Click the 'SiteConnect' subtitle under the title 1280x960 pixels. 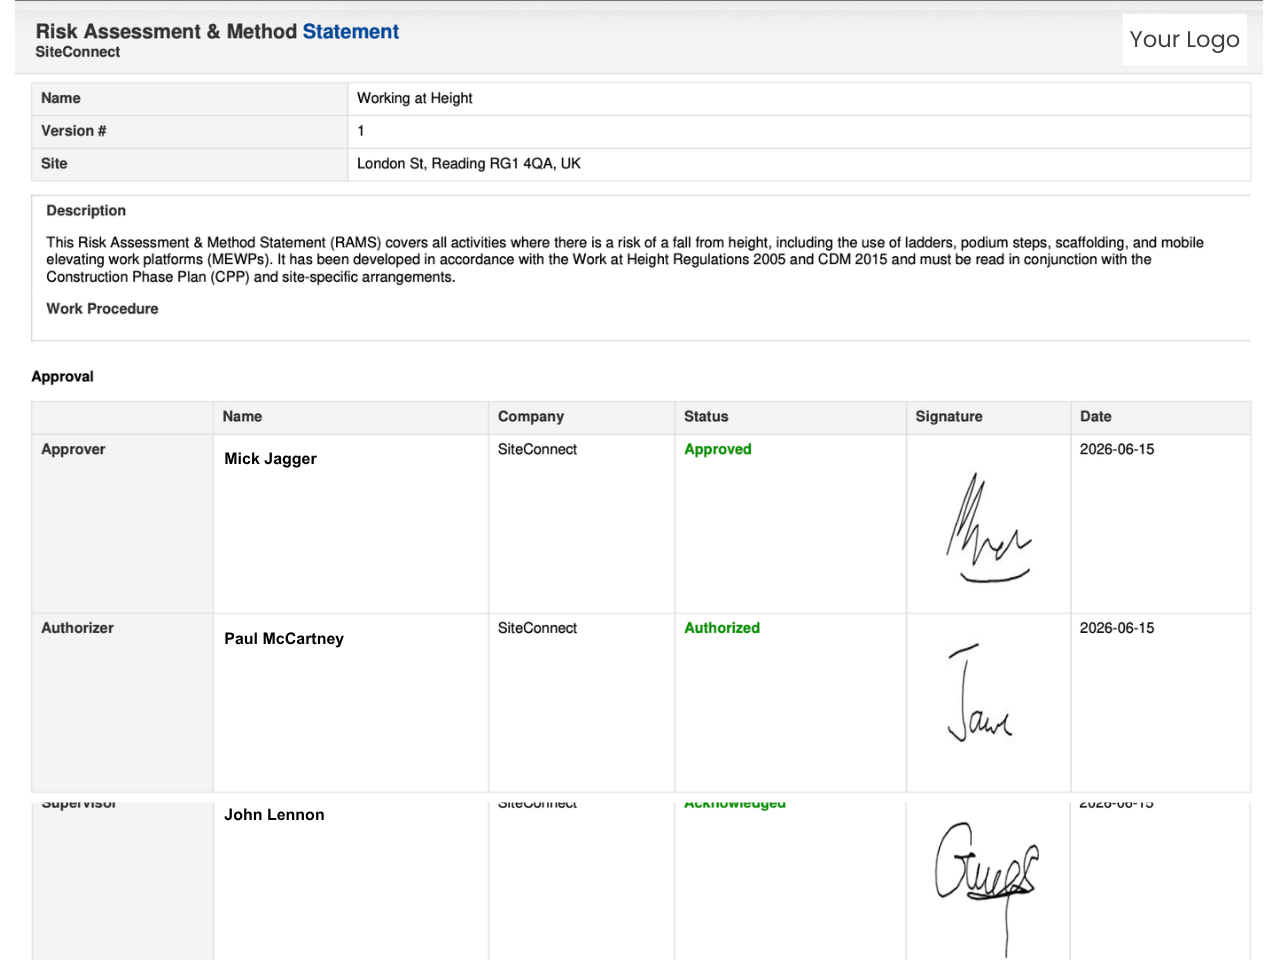(x=77, y=52)
